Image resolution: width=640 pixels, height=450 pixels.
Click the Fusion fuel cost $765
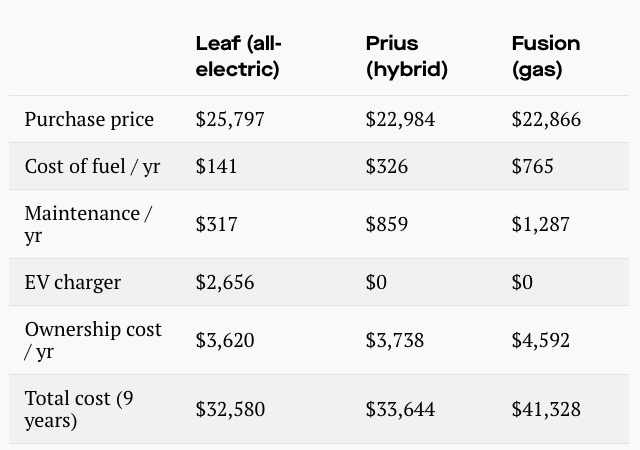532,166
